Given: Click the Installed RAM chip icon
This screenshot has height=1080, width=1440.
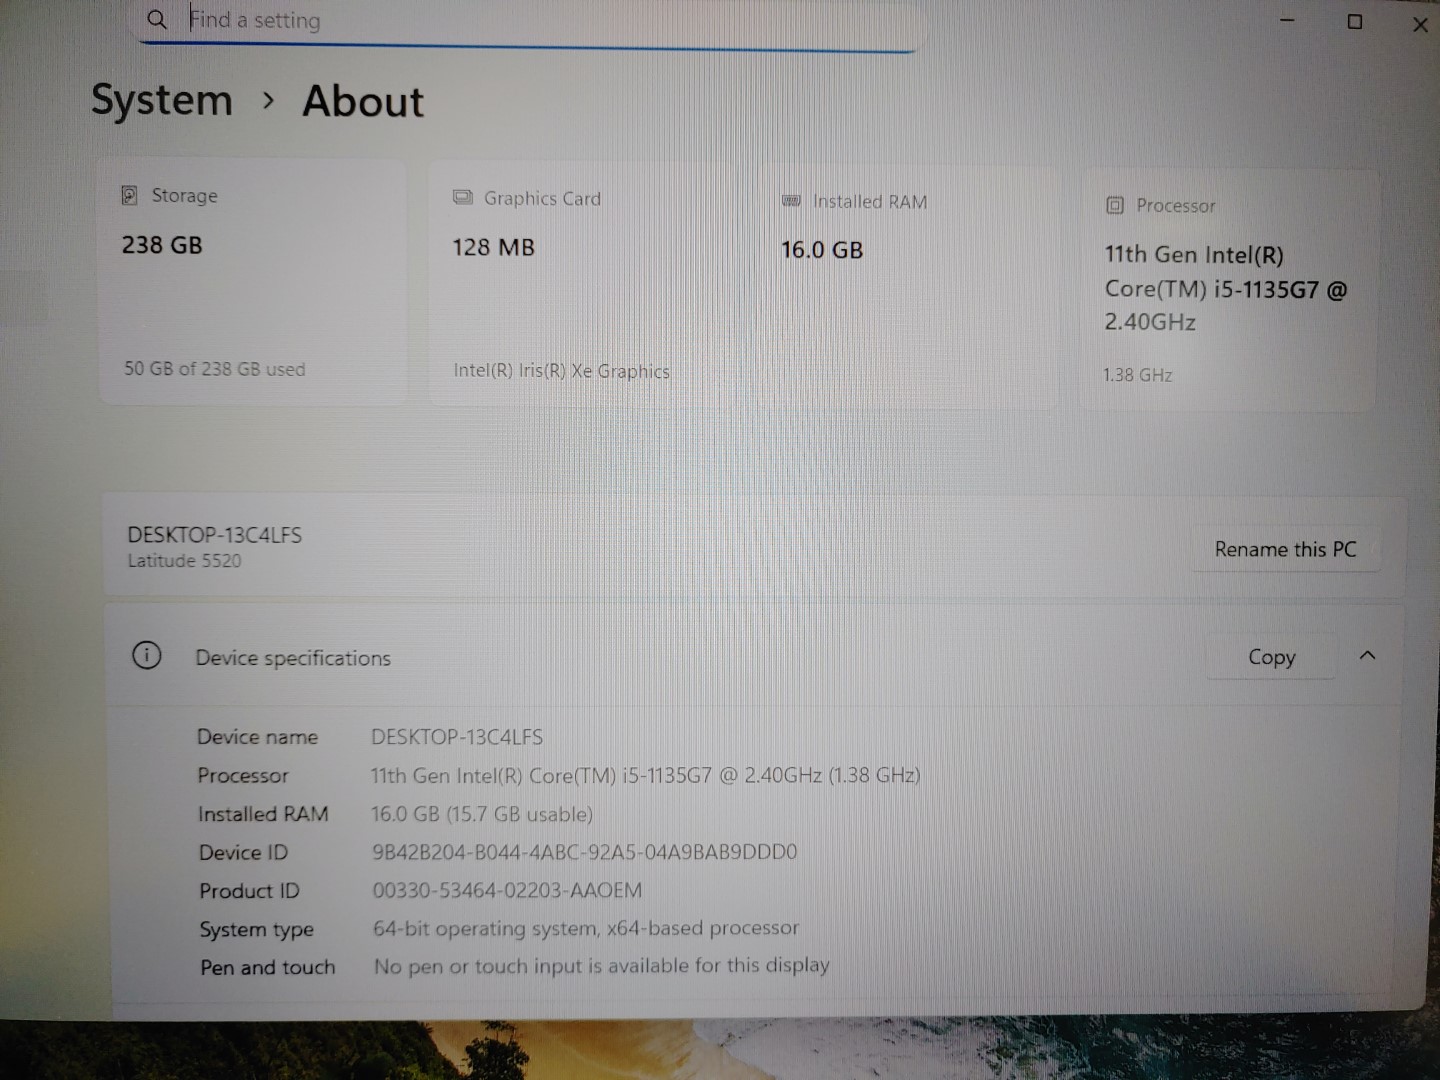Looking at the screenshot, I should (791, 201).
